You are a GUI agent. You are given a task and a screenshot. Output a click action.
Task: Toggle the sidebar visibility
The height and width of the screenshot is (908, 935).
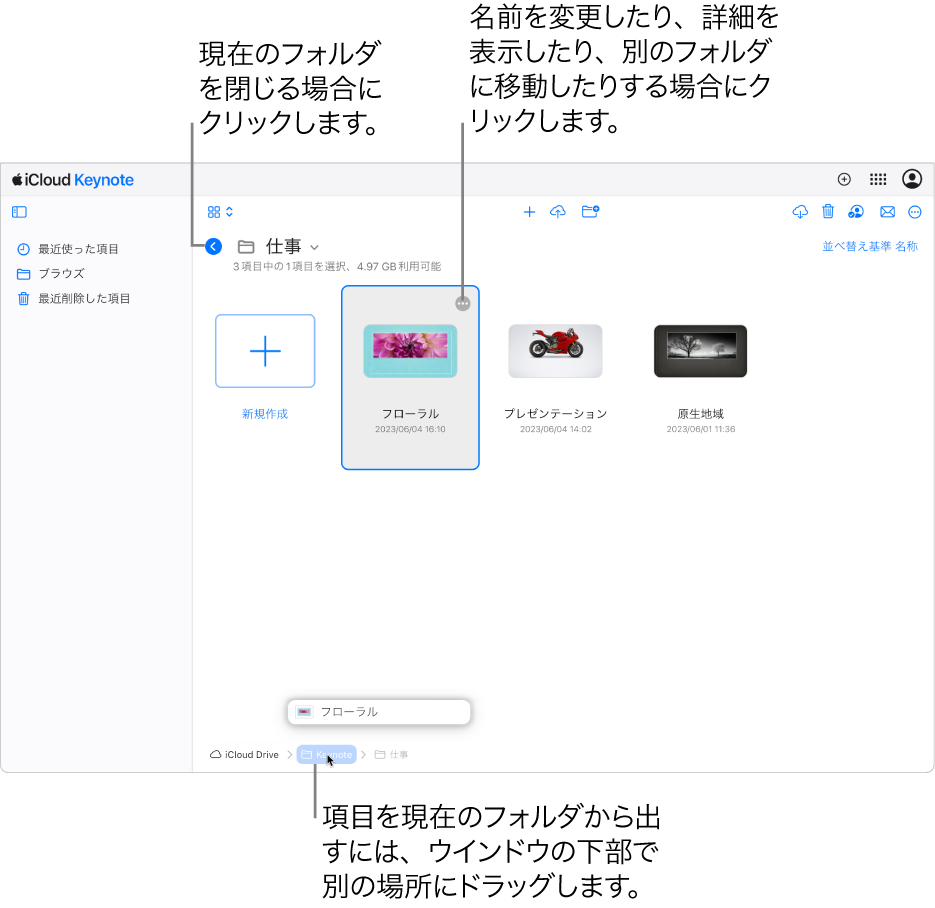(x=19, y=211)
